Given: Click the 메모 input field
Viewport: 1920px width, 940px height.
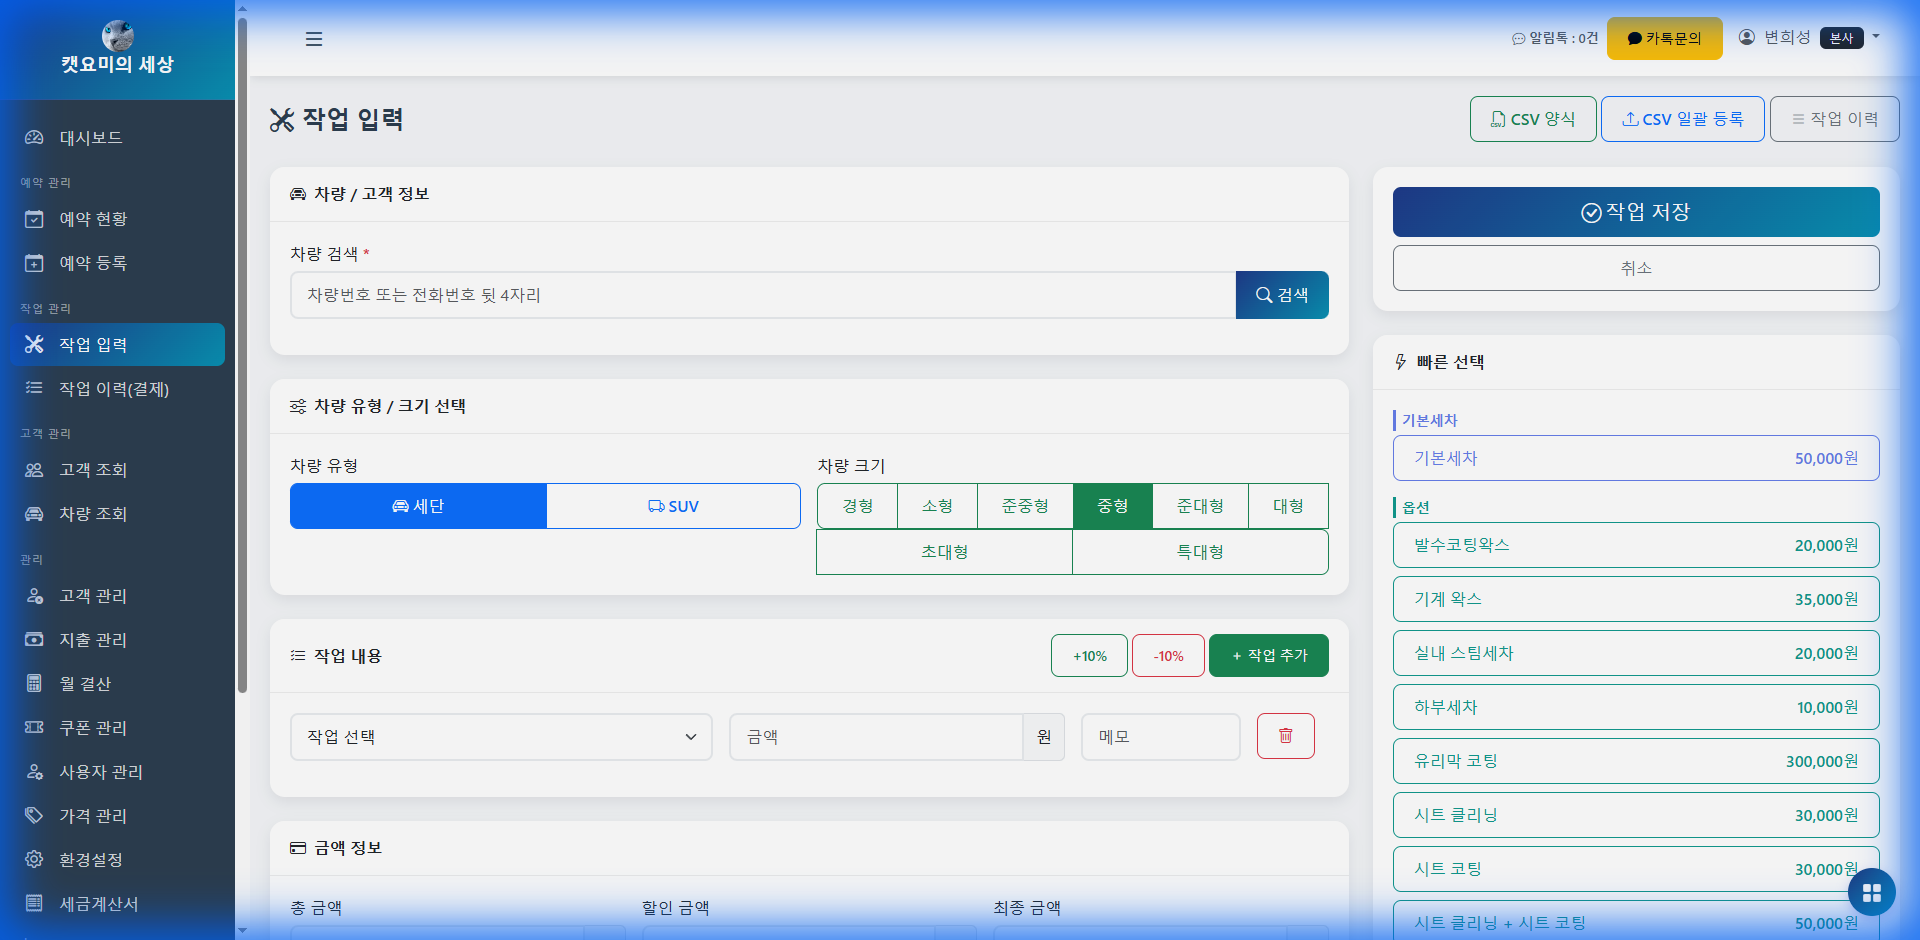Looking at the screenshot, I should coord(1161,737).
